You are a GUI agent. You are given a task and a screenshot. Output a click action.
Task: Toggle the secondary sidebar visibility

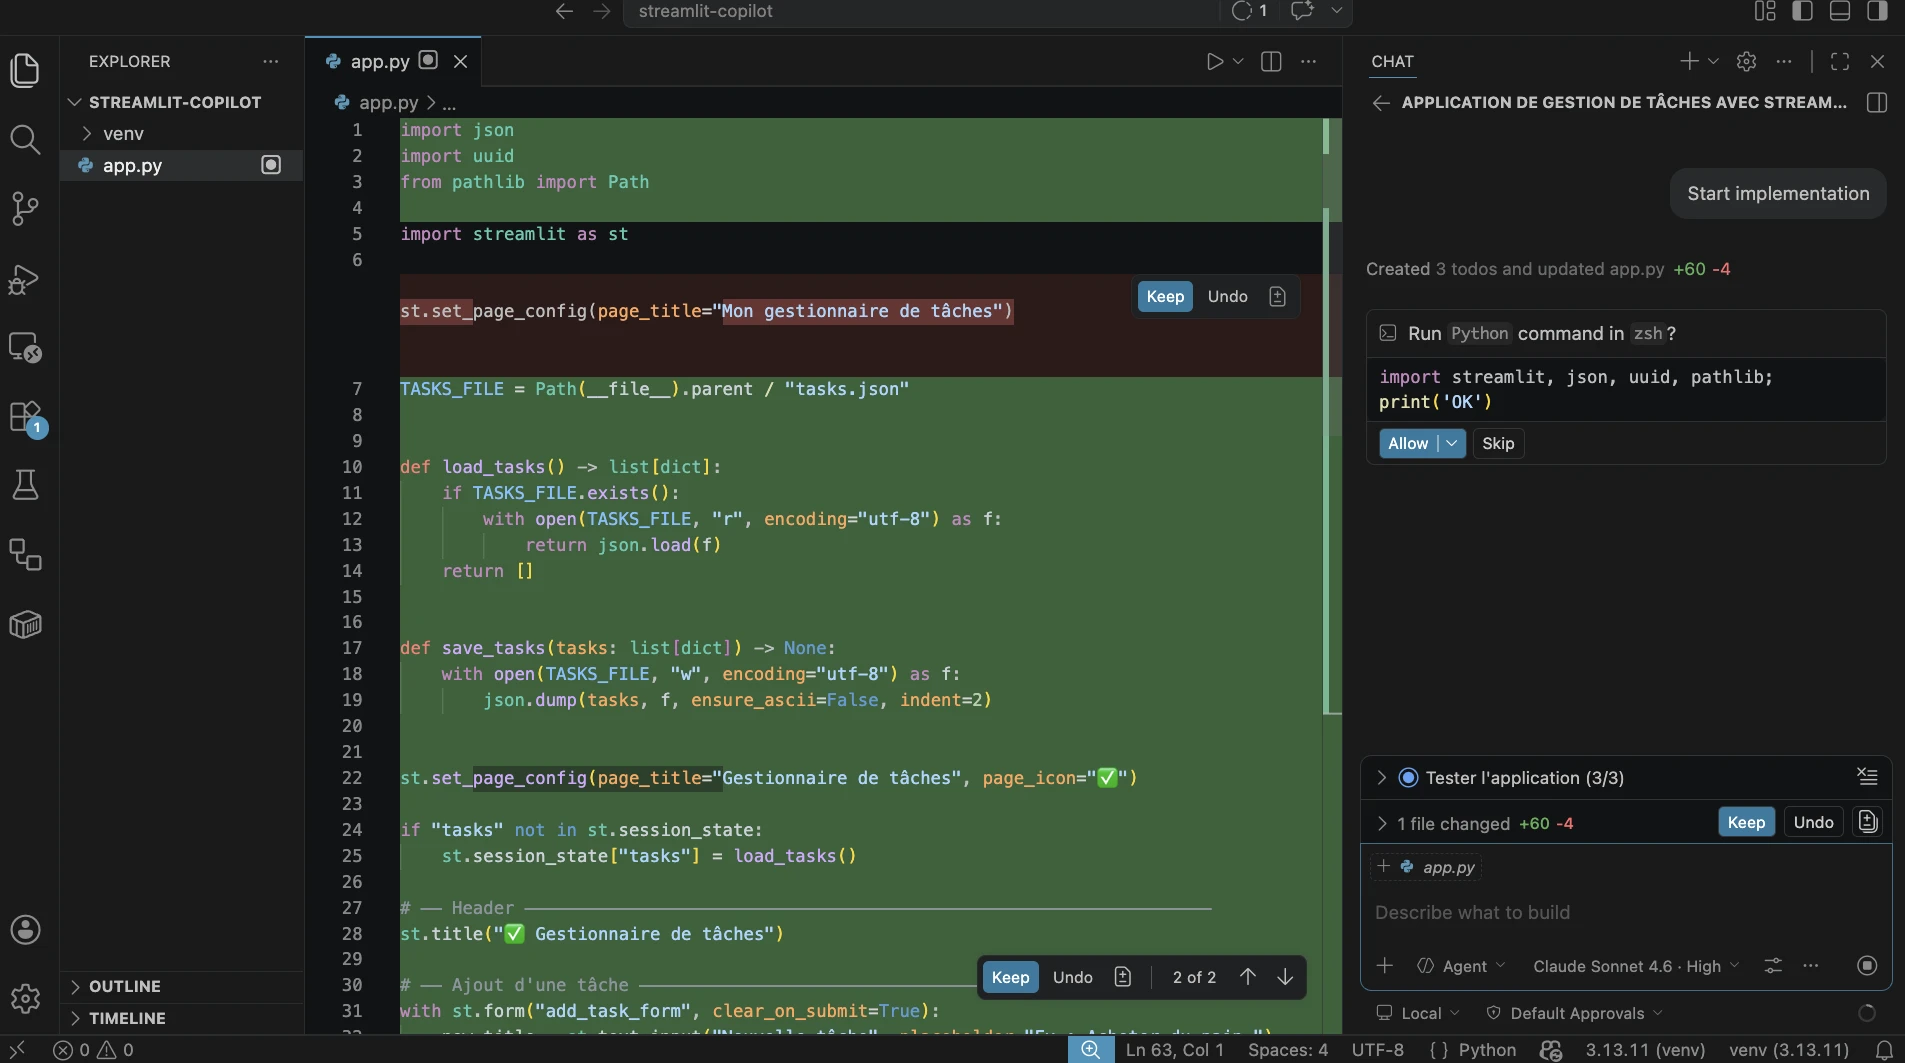point(1877,11)
